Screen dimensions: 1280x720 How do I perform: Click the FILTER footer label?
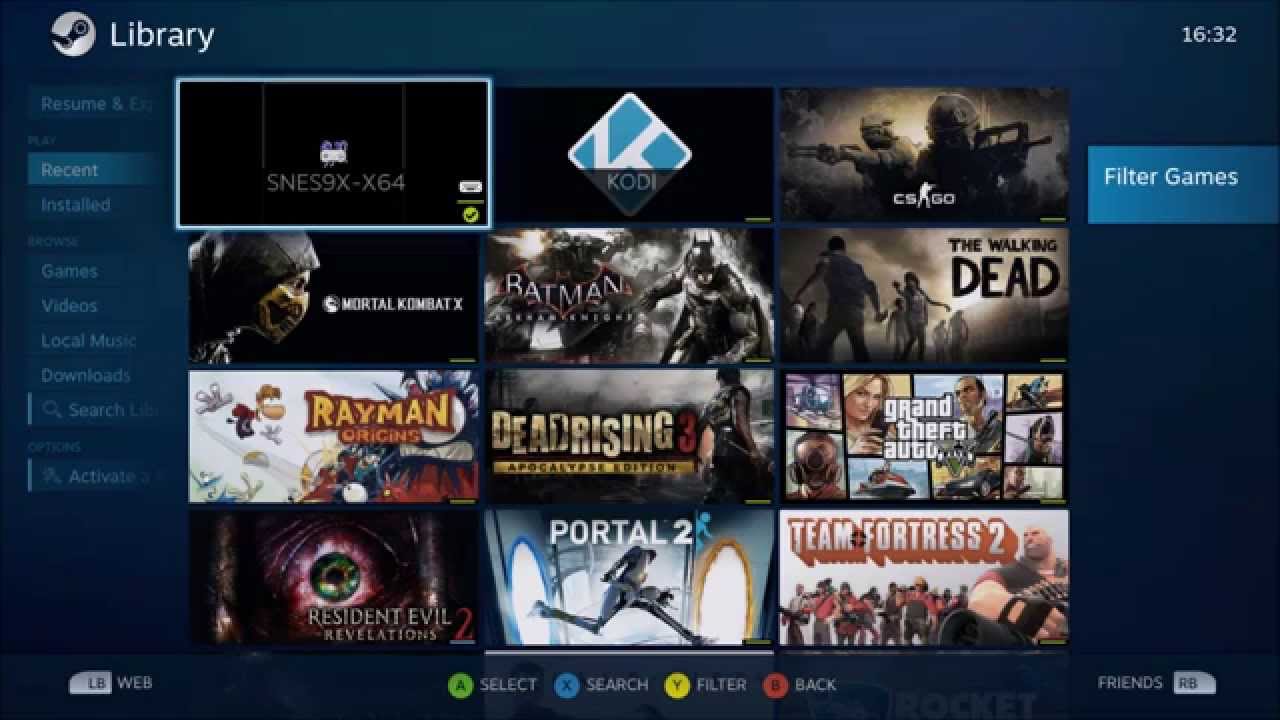721,685
